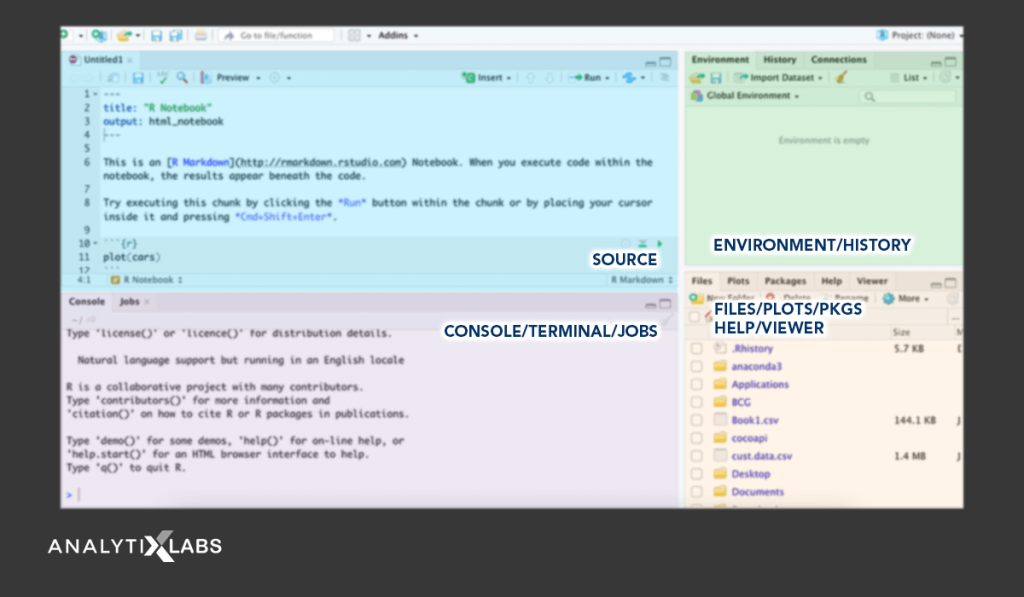Click the New Folder icon in Files pane
This screenshot has height=597, width=1024.
tap(696, 298)
